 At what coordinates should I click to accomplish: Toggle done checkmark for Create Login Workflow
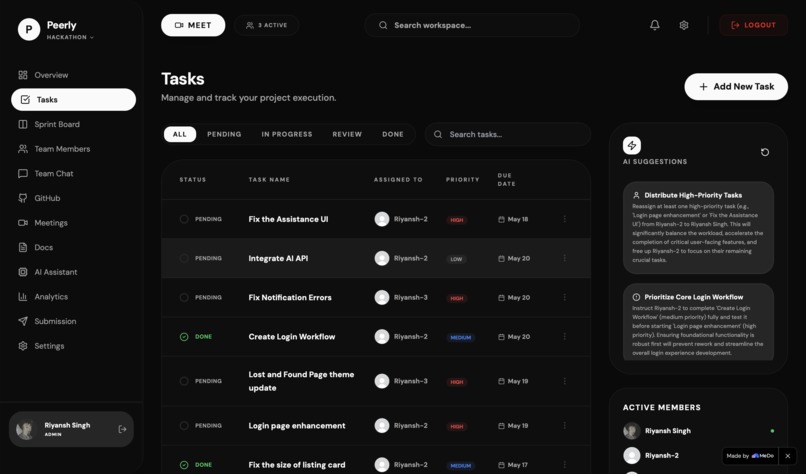pos(184,337)
